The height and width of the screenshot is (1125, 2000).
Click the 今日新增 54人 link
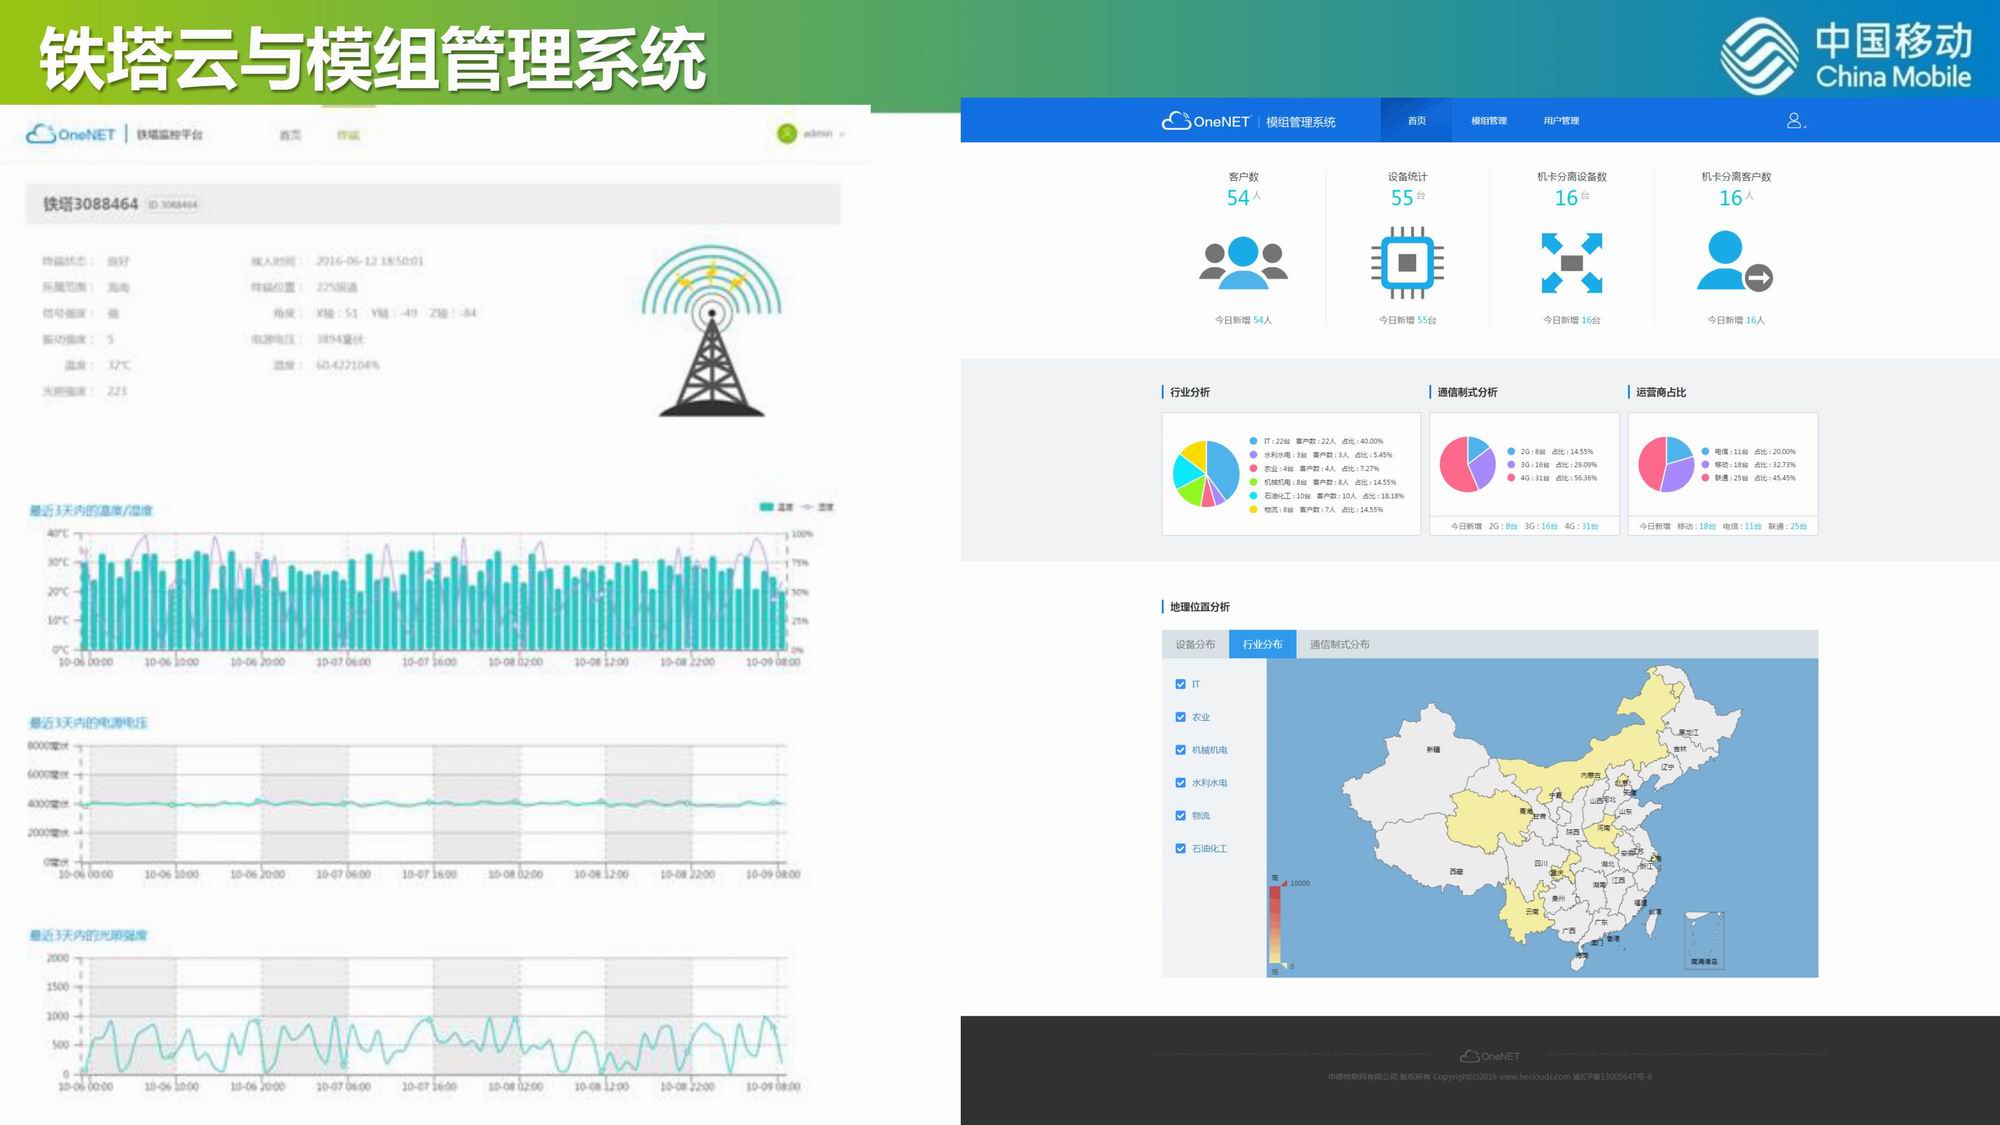[x=1243, y=320]
